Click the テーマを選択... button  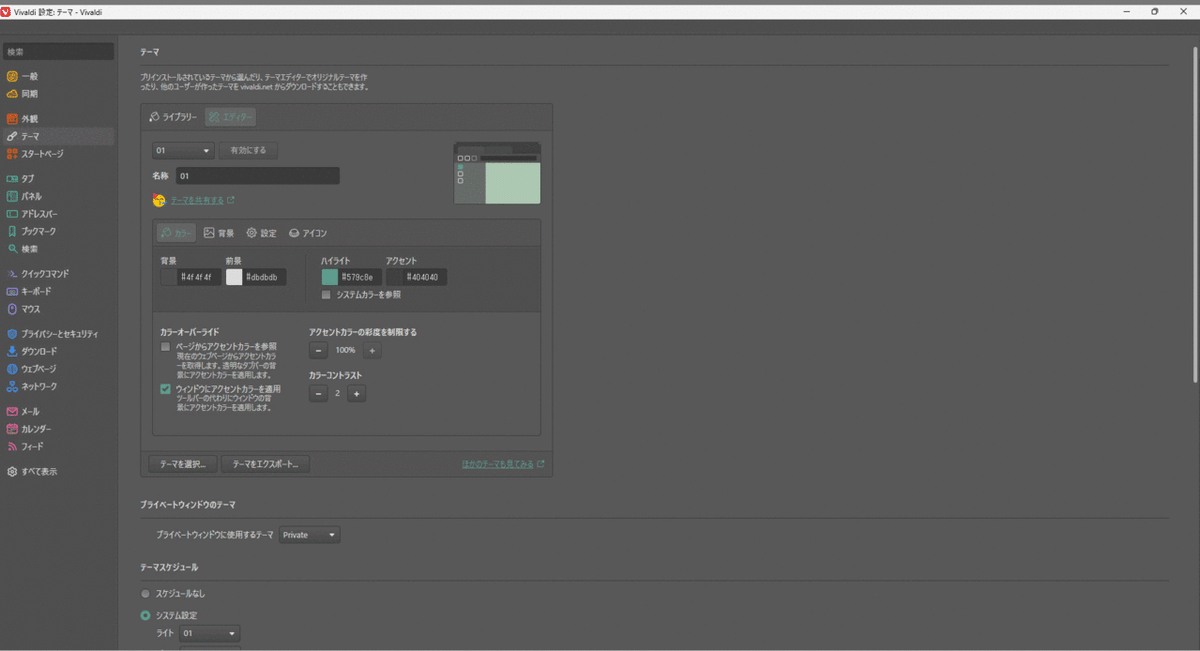182,464
